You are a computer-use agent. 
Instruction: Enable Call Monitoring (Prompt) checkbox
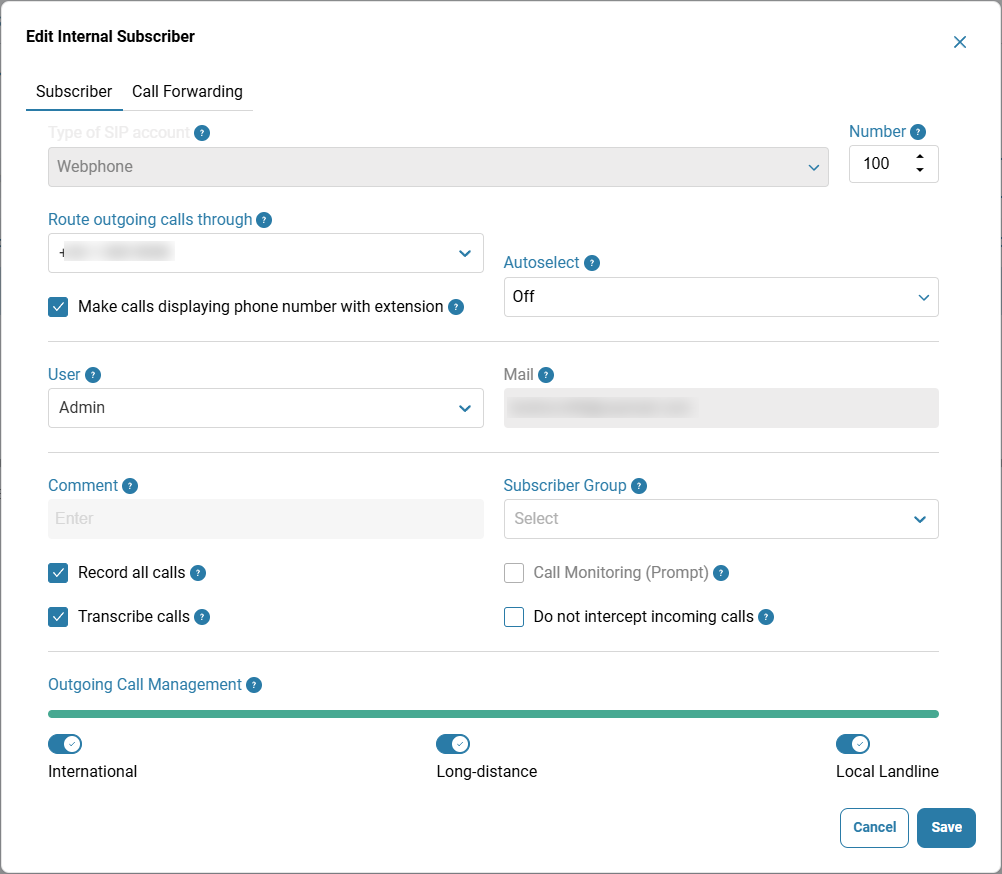(x=514, y=573)
